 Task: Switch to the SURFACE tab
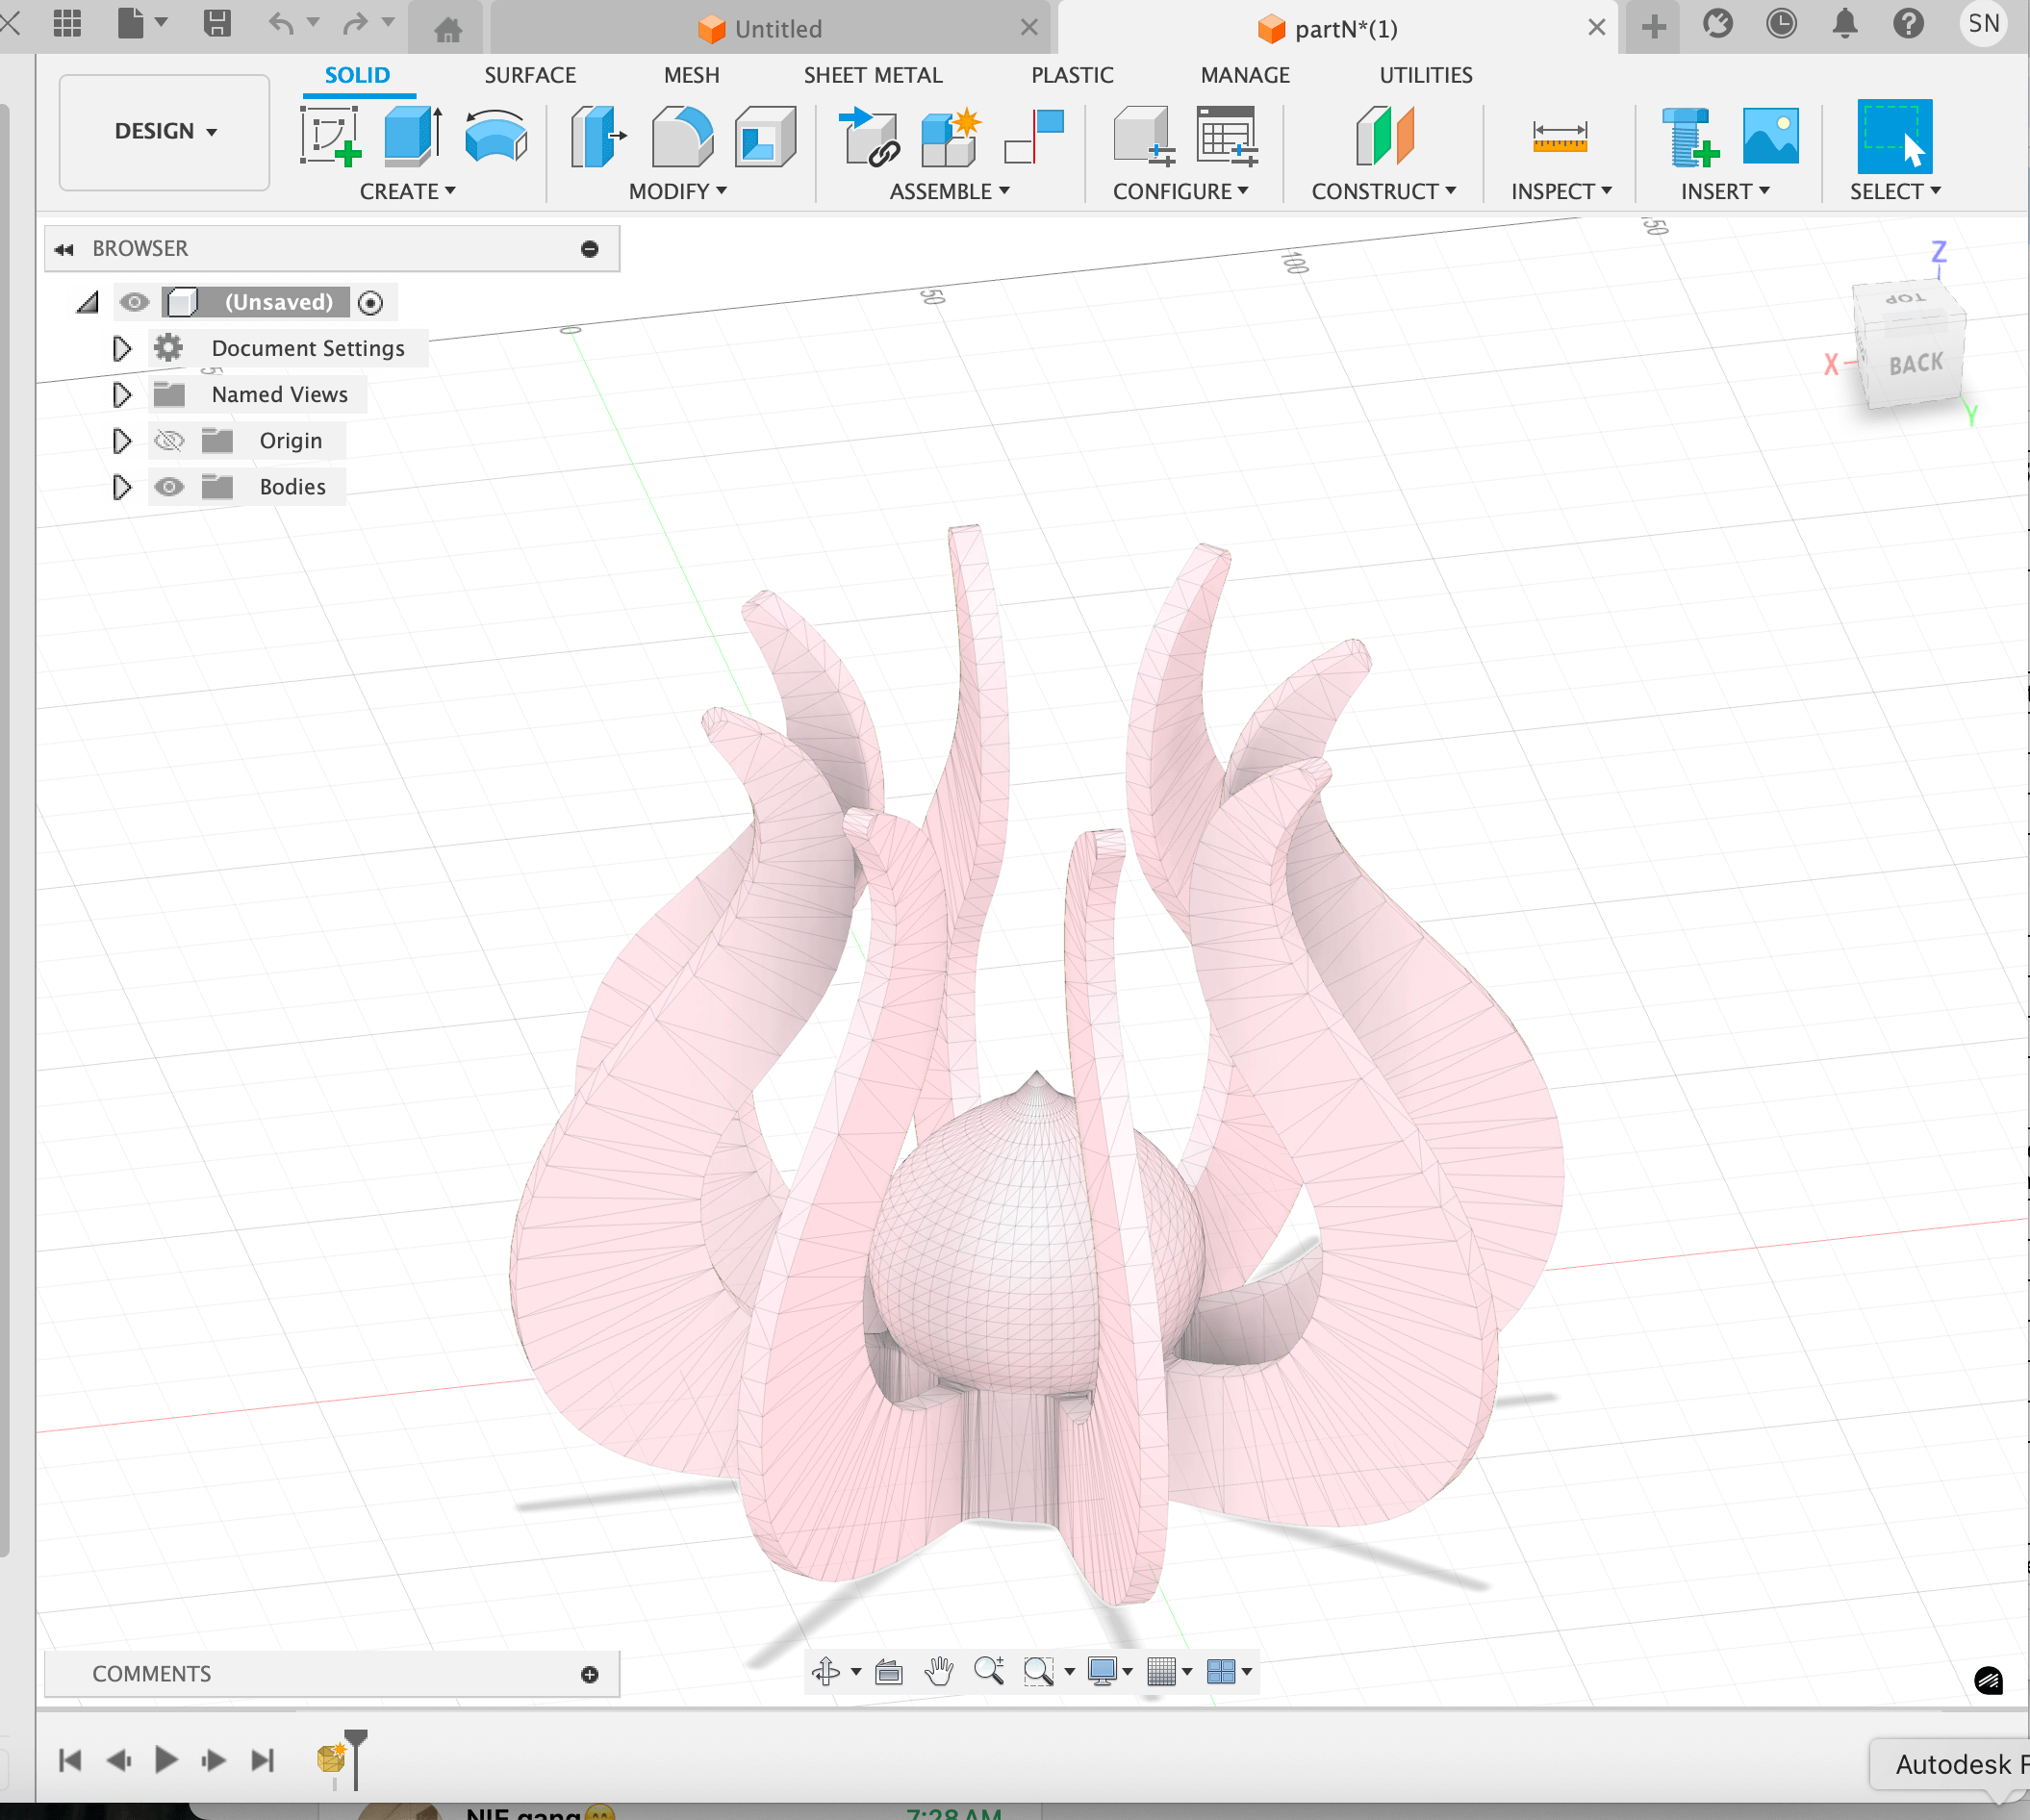pyautogui.click(x=530, y=75)
